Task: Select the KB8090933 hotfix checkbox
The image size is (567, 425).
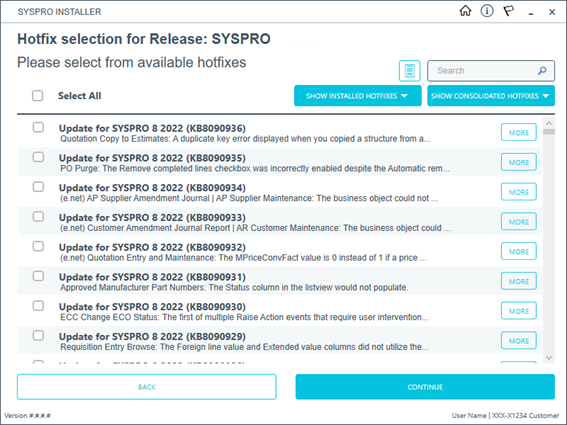Action: (38, 217)
